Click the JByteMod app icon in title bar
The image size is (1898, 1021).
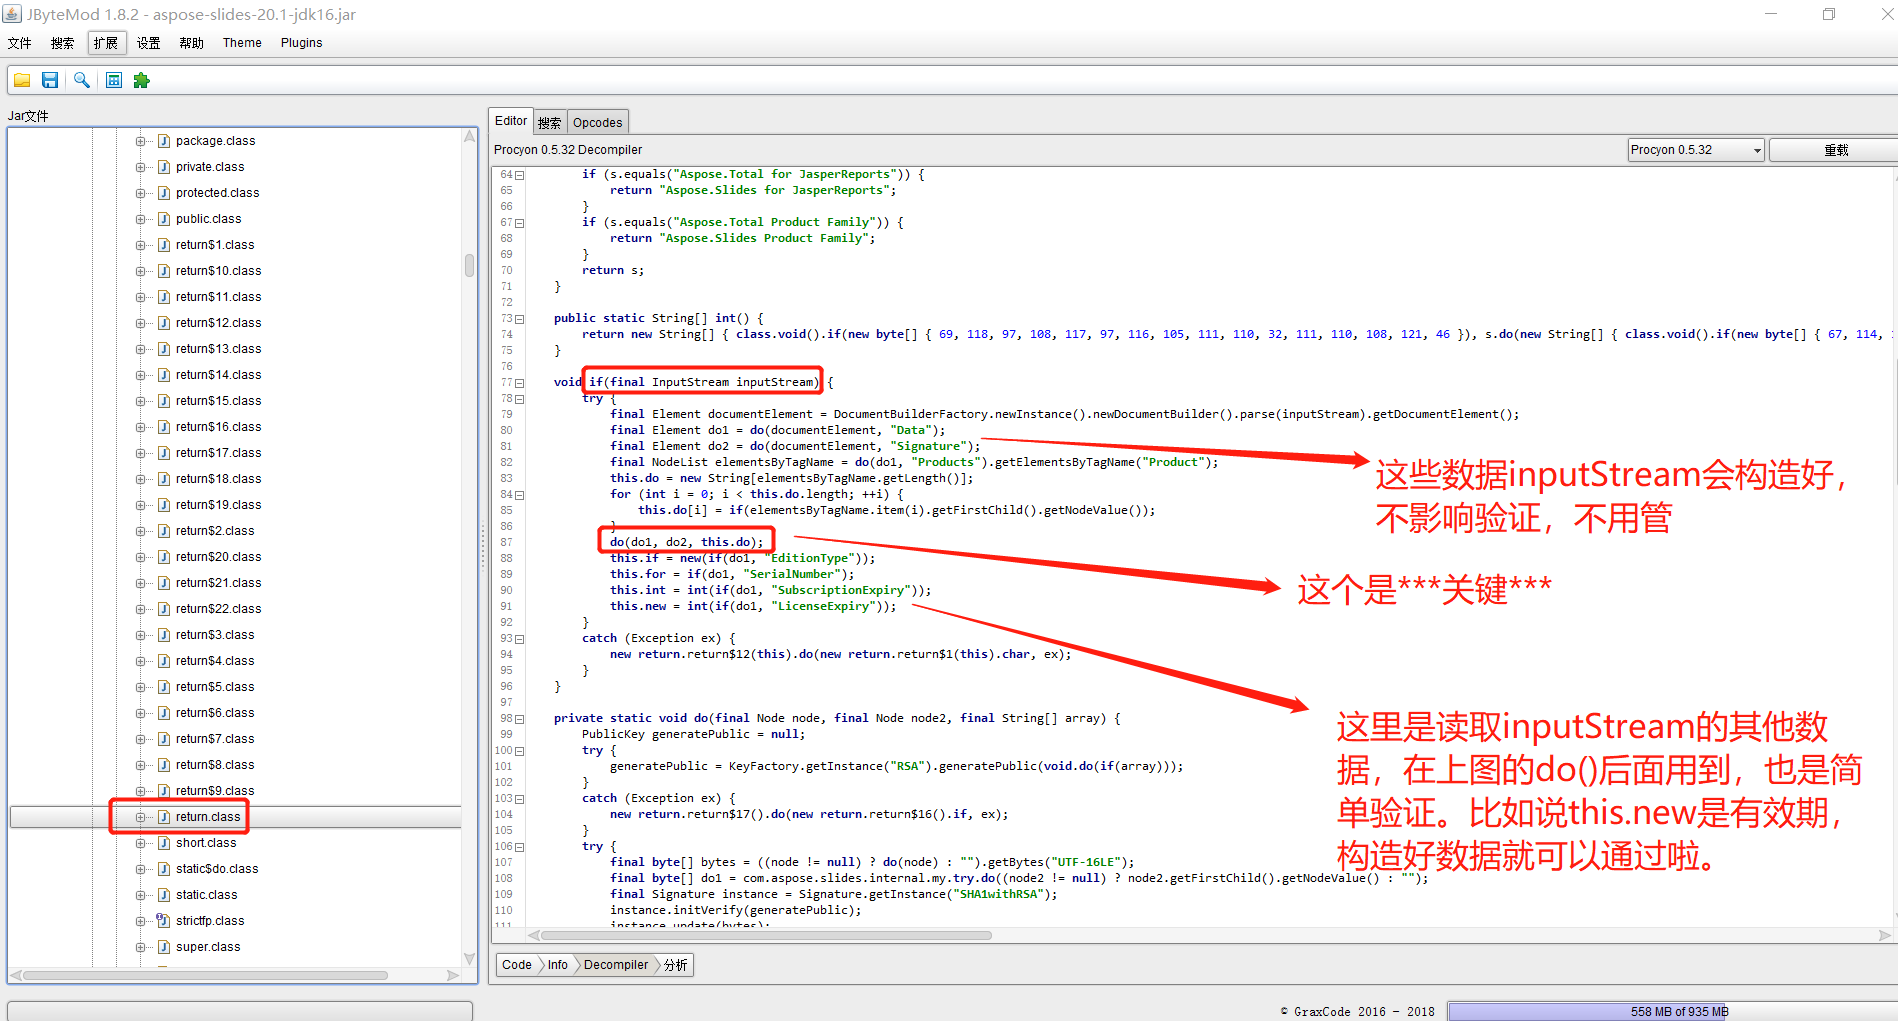point(12,14)
